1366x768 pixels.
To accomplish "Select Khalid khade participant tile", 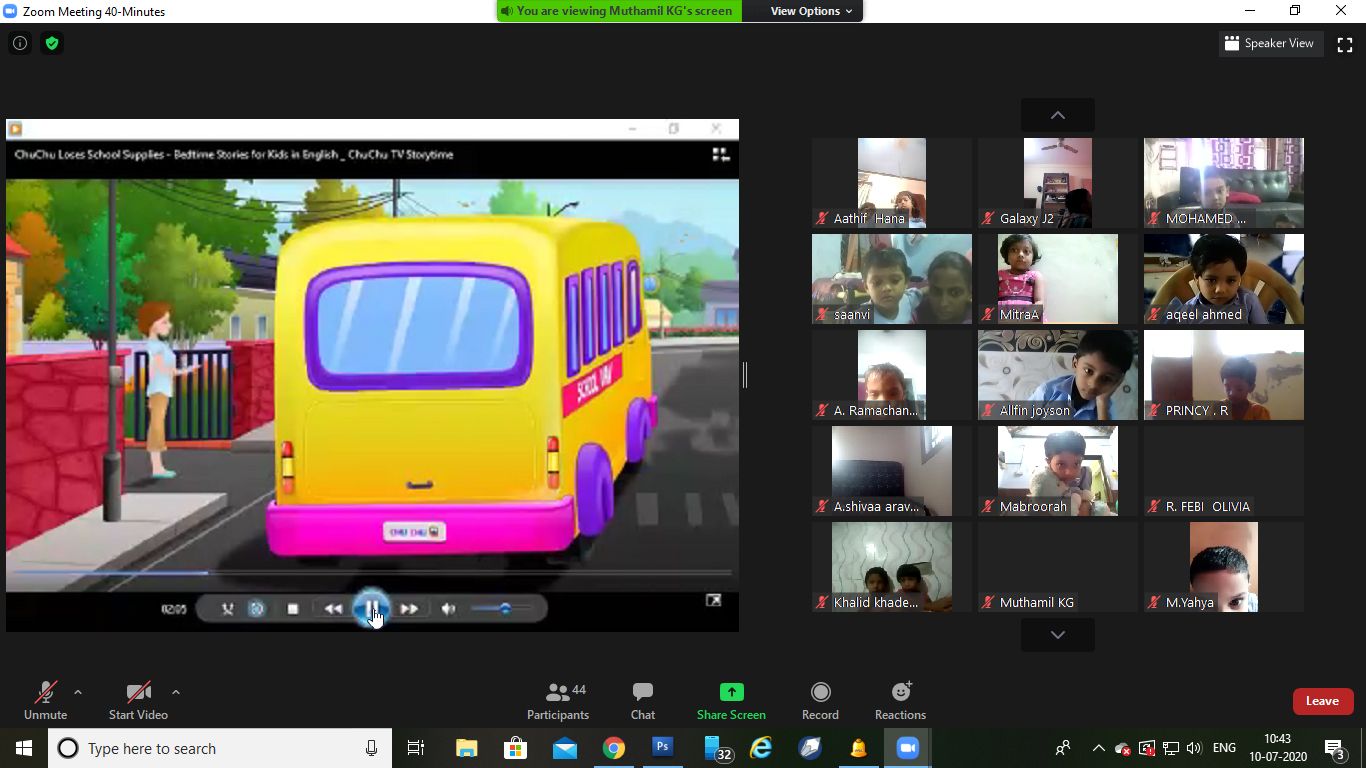I will (x=892, y=567).
